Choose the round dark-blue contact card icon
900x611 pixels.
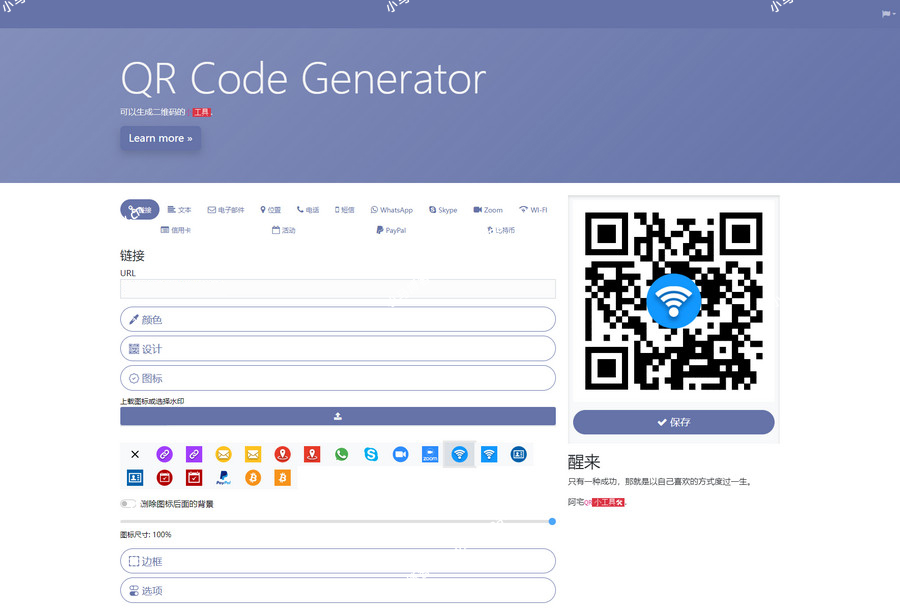(518, 454)
